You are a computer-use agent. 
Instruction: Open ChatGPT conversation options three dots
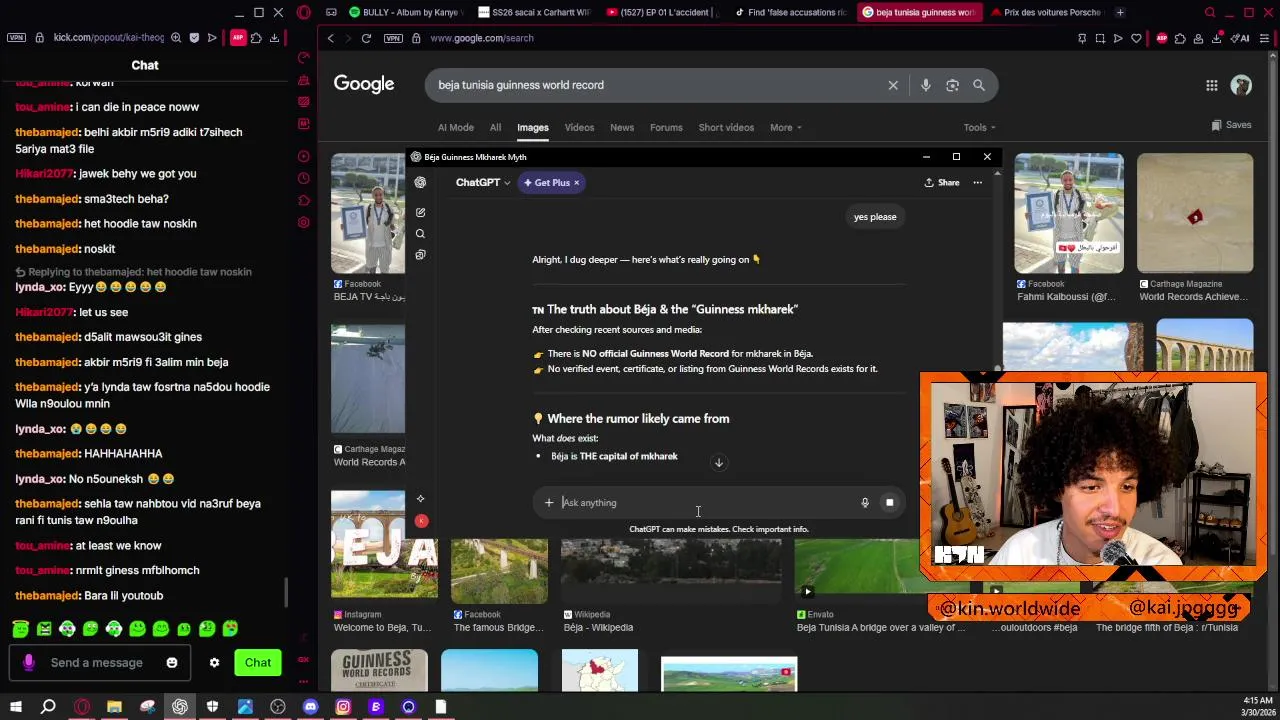tap(977, 182)
